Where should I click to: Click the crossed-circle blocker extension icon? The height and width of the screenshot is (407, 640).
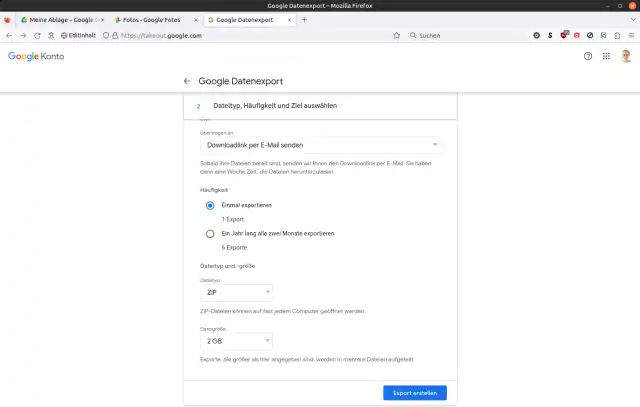(x=590, y=36)
